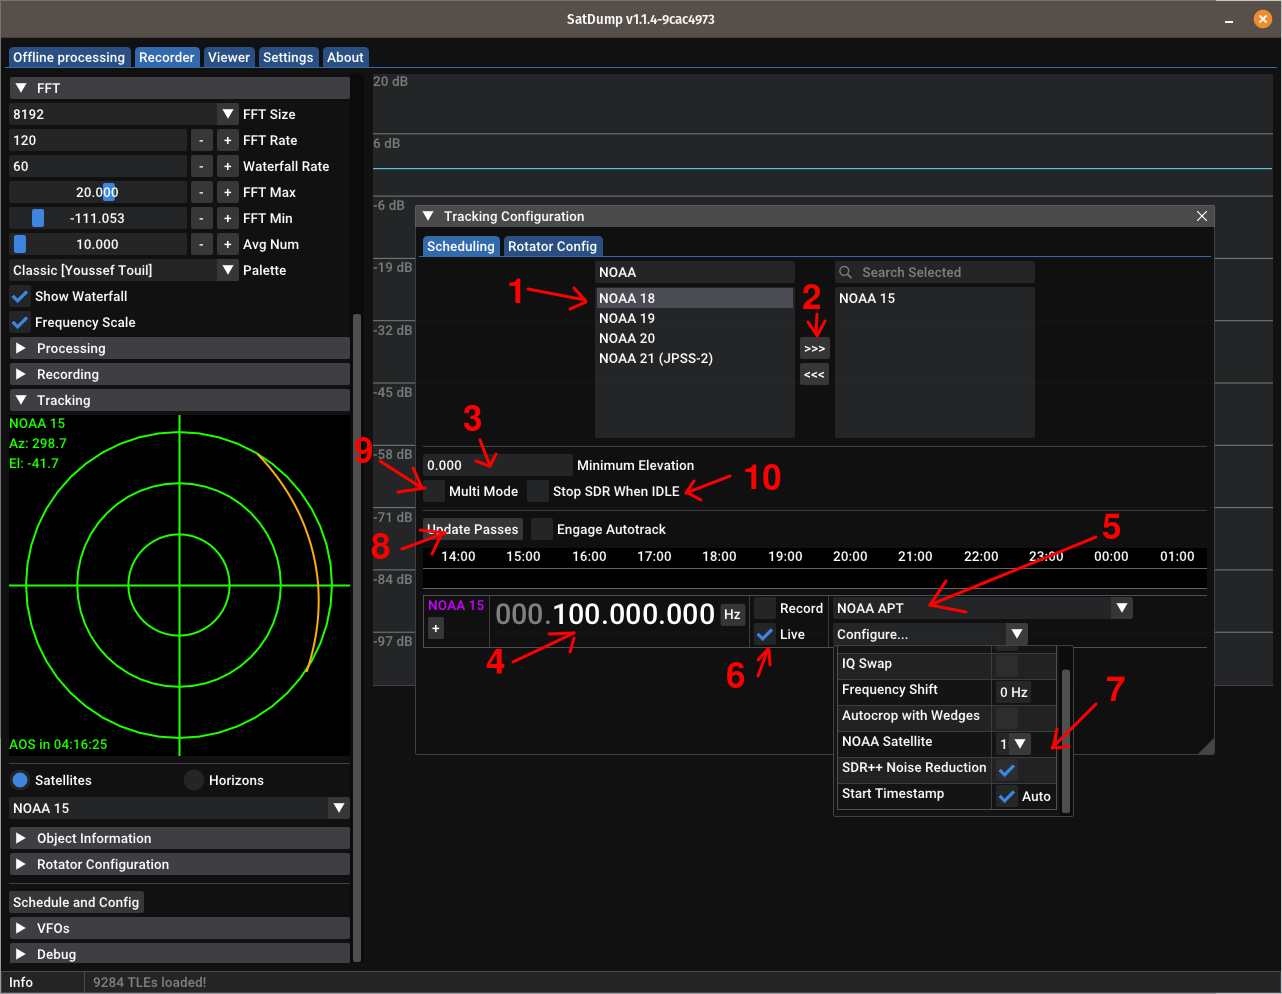Open the Viewer tab
Viewport: 1282px width, 994px height.
click(x=229, y=57)
